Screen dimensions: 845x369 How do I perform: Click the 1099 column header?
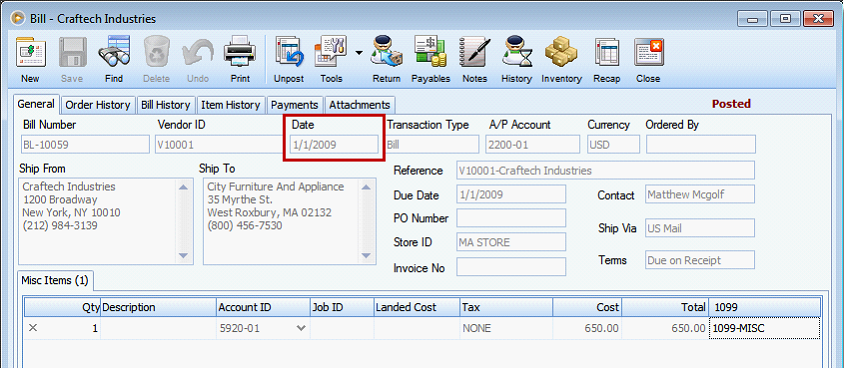[764, 308]
